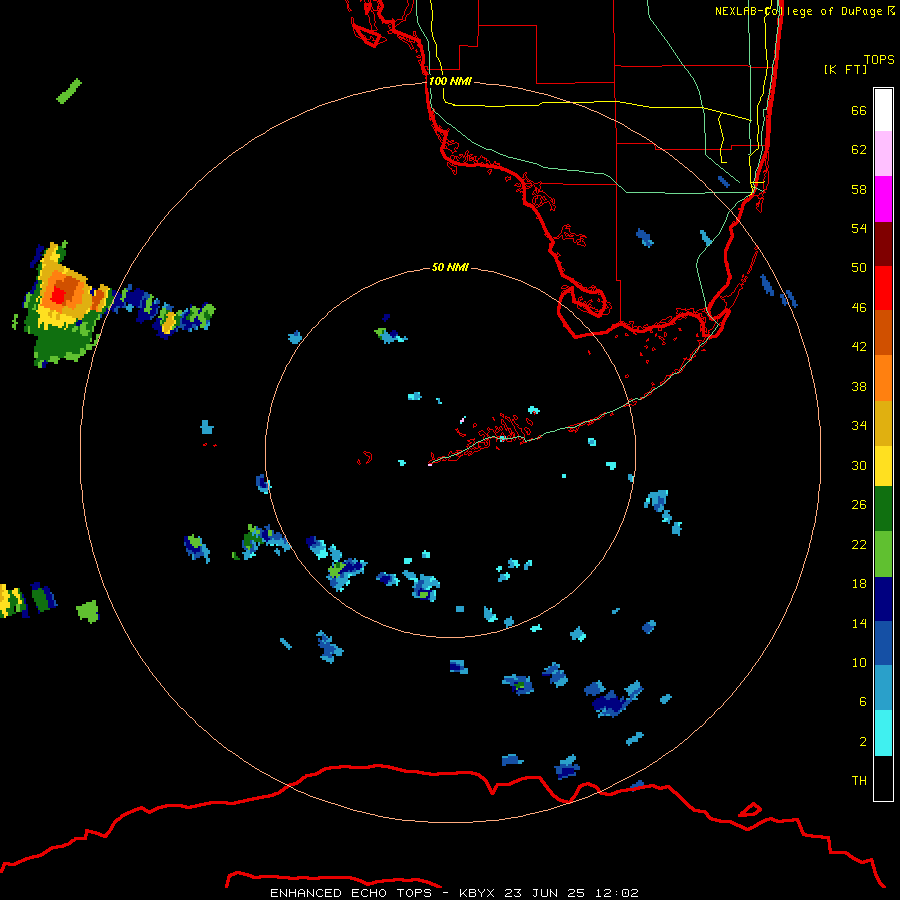This screenshot has width=900, height=900.
Task: Click the legend value "22"
Action: pyautogui.click(x=859, y=544)
